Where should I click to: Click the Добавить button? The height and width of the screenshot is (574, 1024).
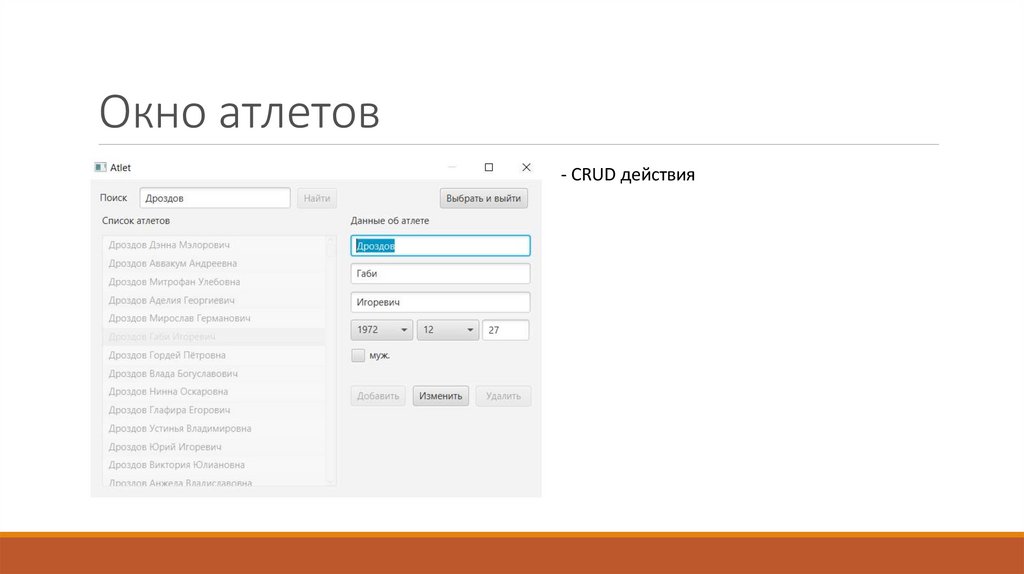click(x=377, y=396)
